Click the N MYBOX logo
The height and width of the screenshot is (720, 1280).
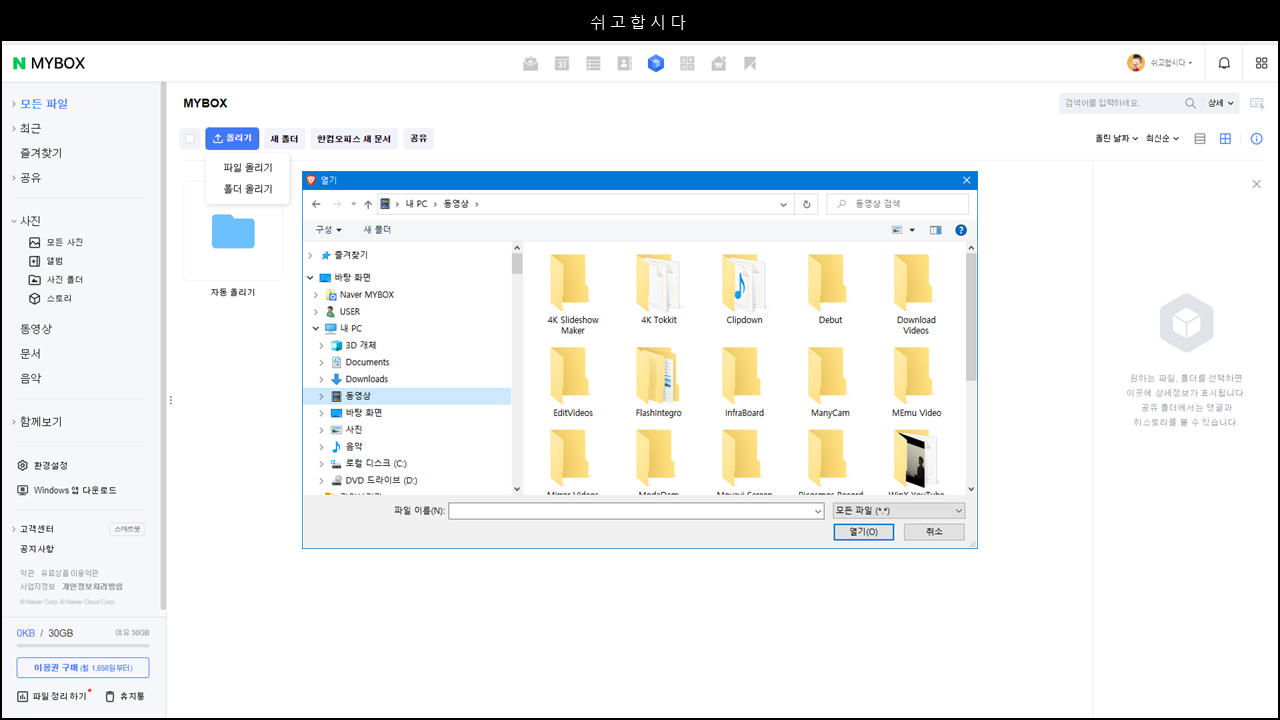click(49, 63)
